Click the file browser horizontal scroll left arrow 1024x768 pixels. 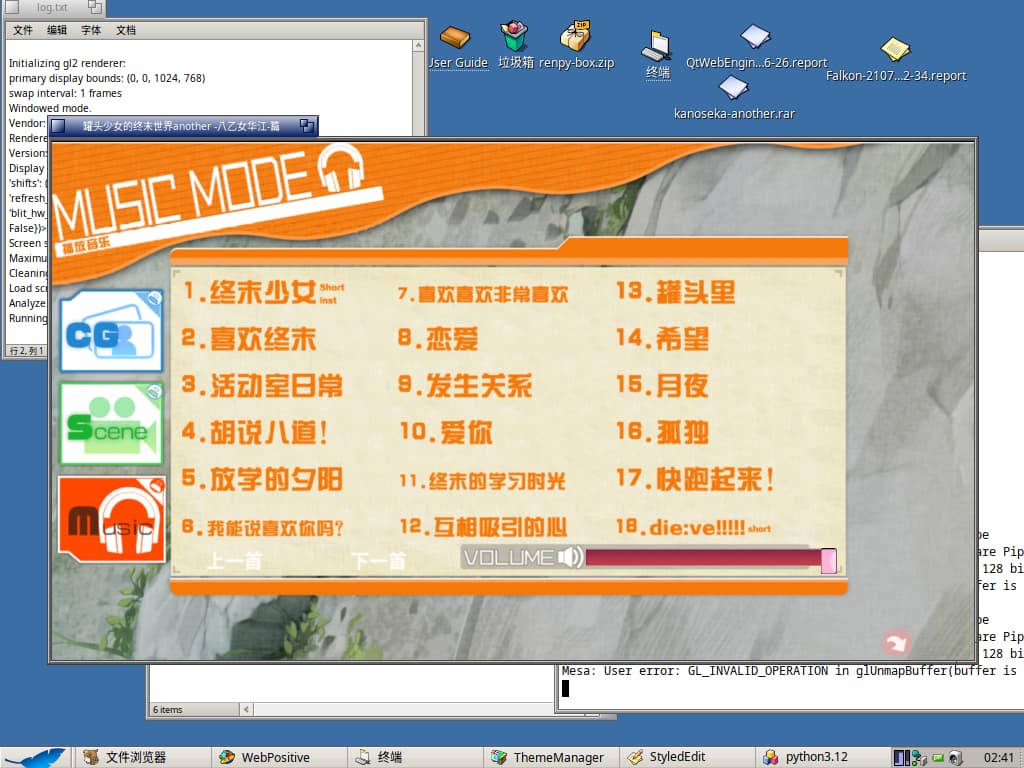point(246,709)
